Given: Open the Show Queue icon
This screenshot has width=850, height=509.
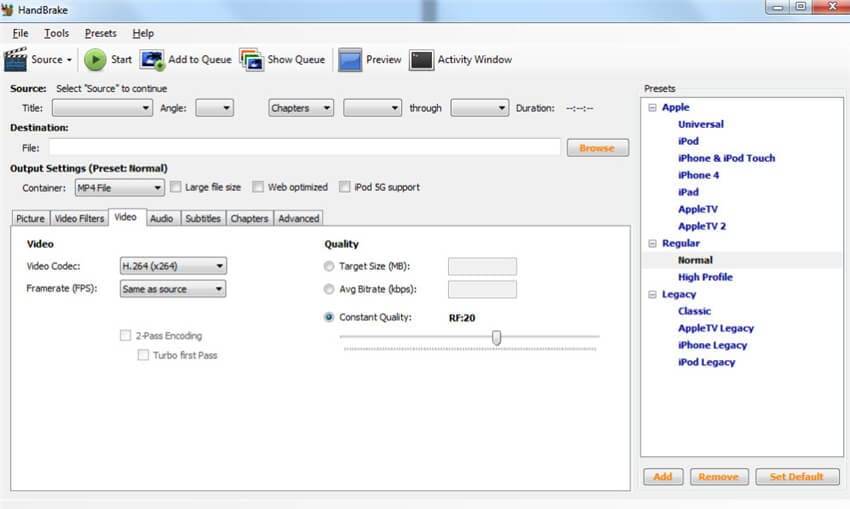Looking at the screenshot, I should click(x=251, y=60).
